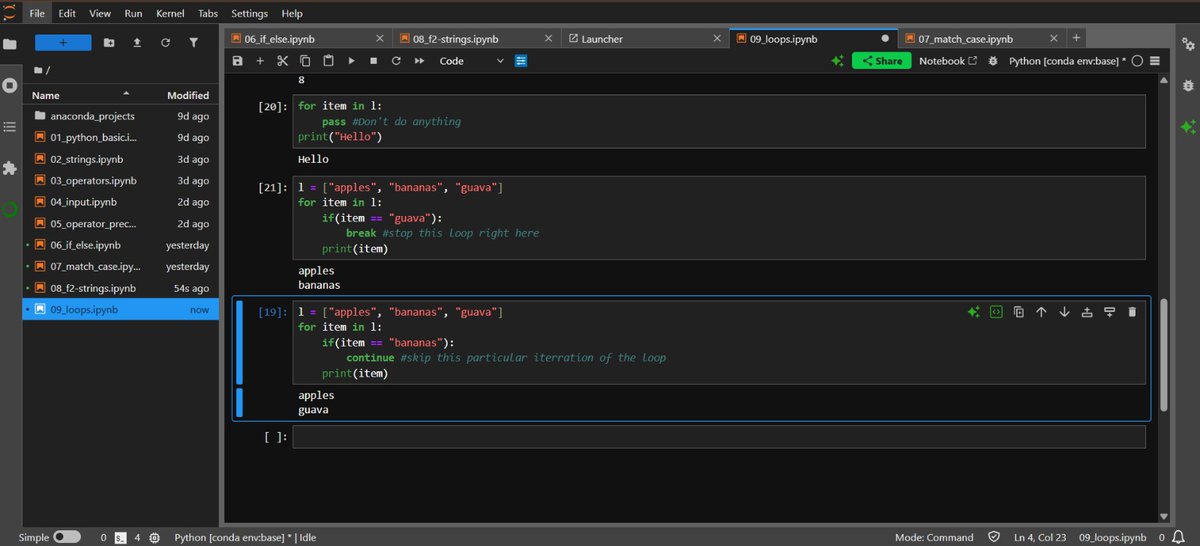Click the blue cell toolbar options icon

tap(521, 61)
